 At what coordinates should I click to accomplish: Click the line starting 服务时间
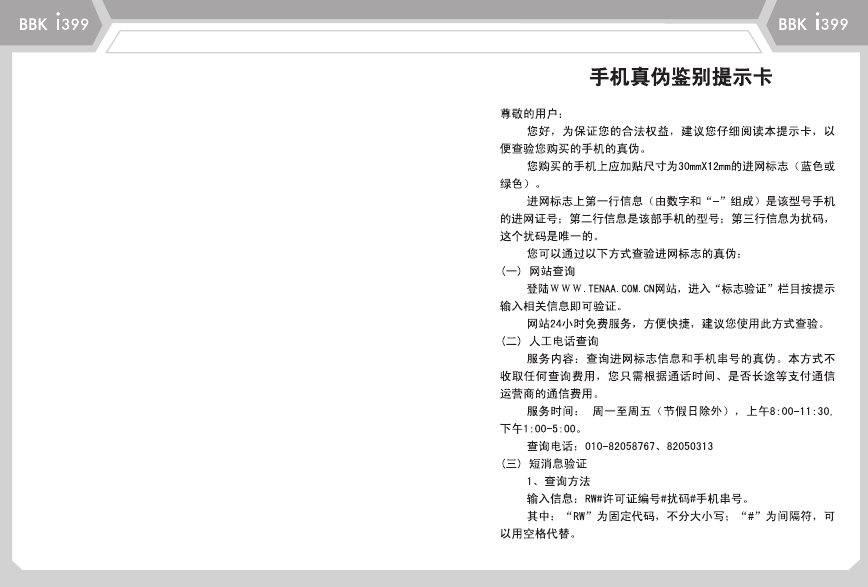680,411
